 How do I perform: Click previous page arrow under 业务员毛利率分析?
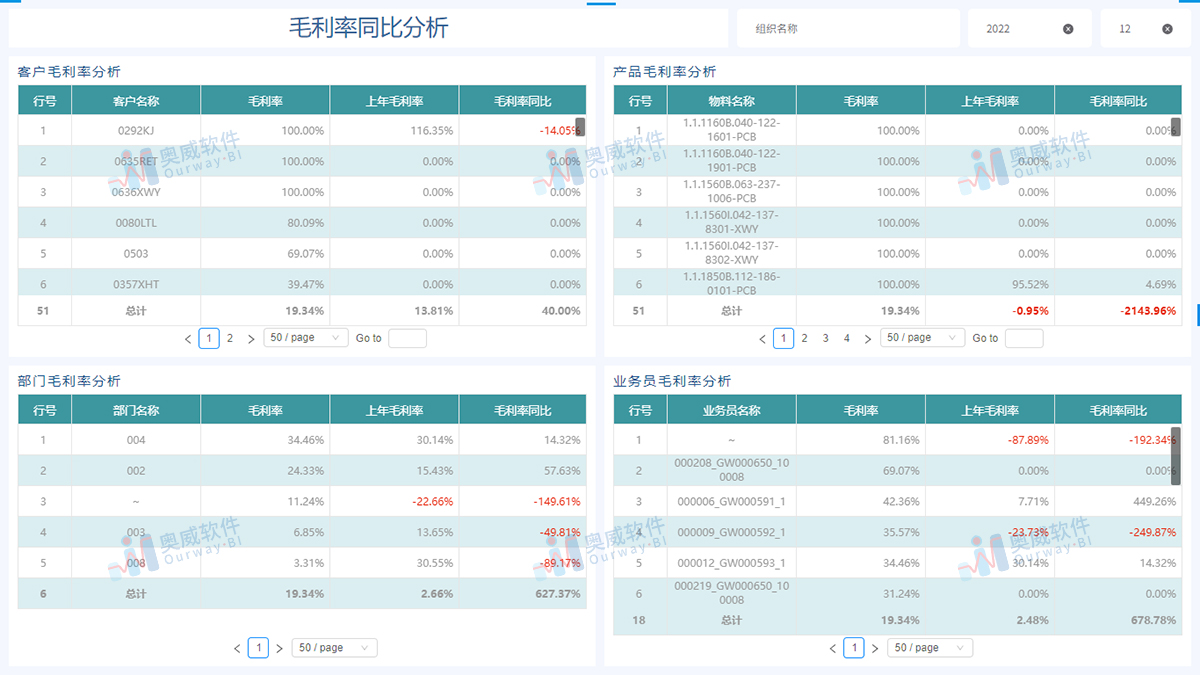click(x=833, y=647)
